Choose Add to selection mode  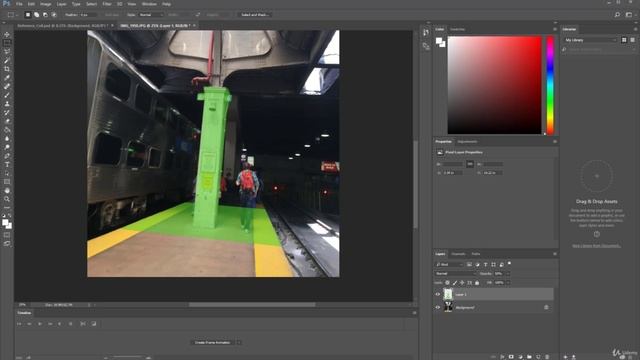pyautogui.click(x=36, y=15)
